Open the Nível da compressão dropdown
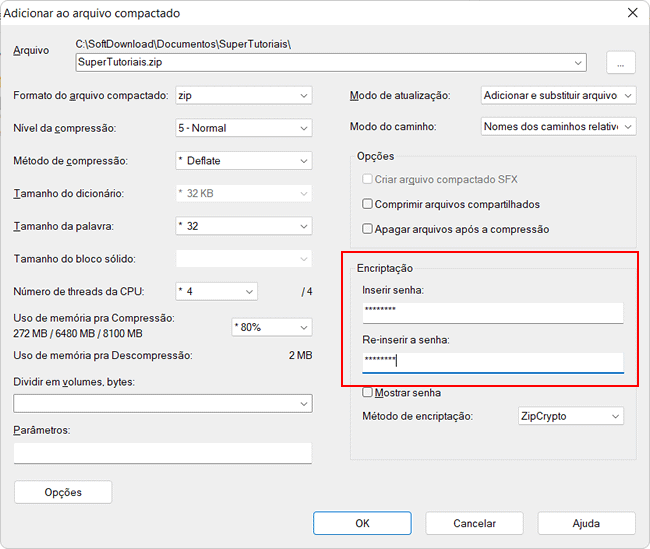The height and width of the screenshot is (549, 650). click(304, 129)
